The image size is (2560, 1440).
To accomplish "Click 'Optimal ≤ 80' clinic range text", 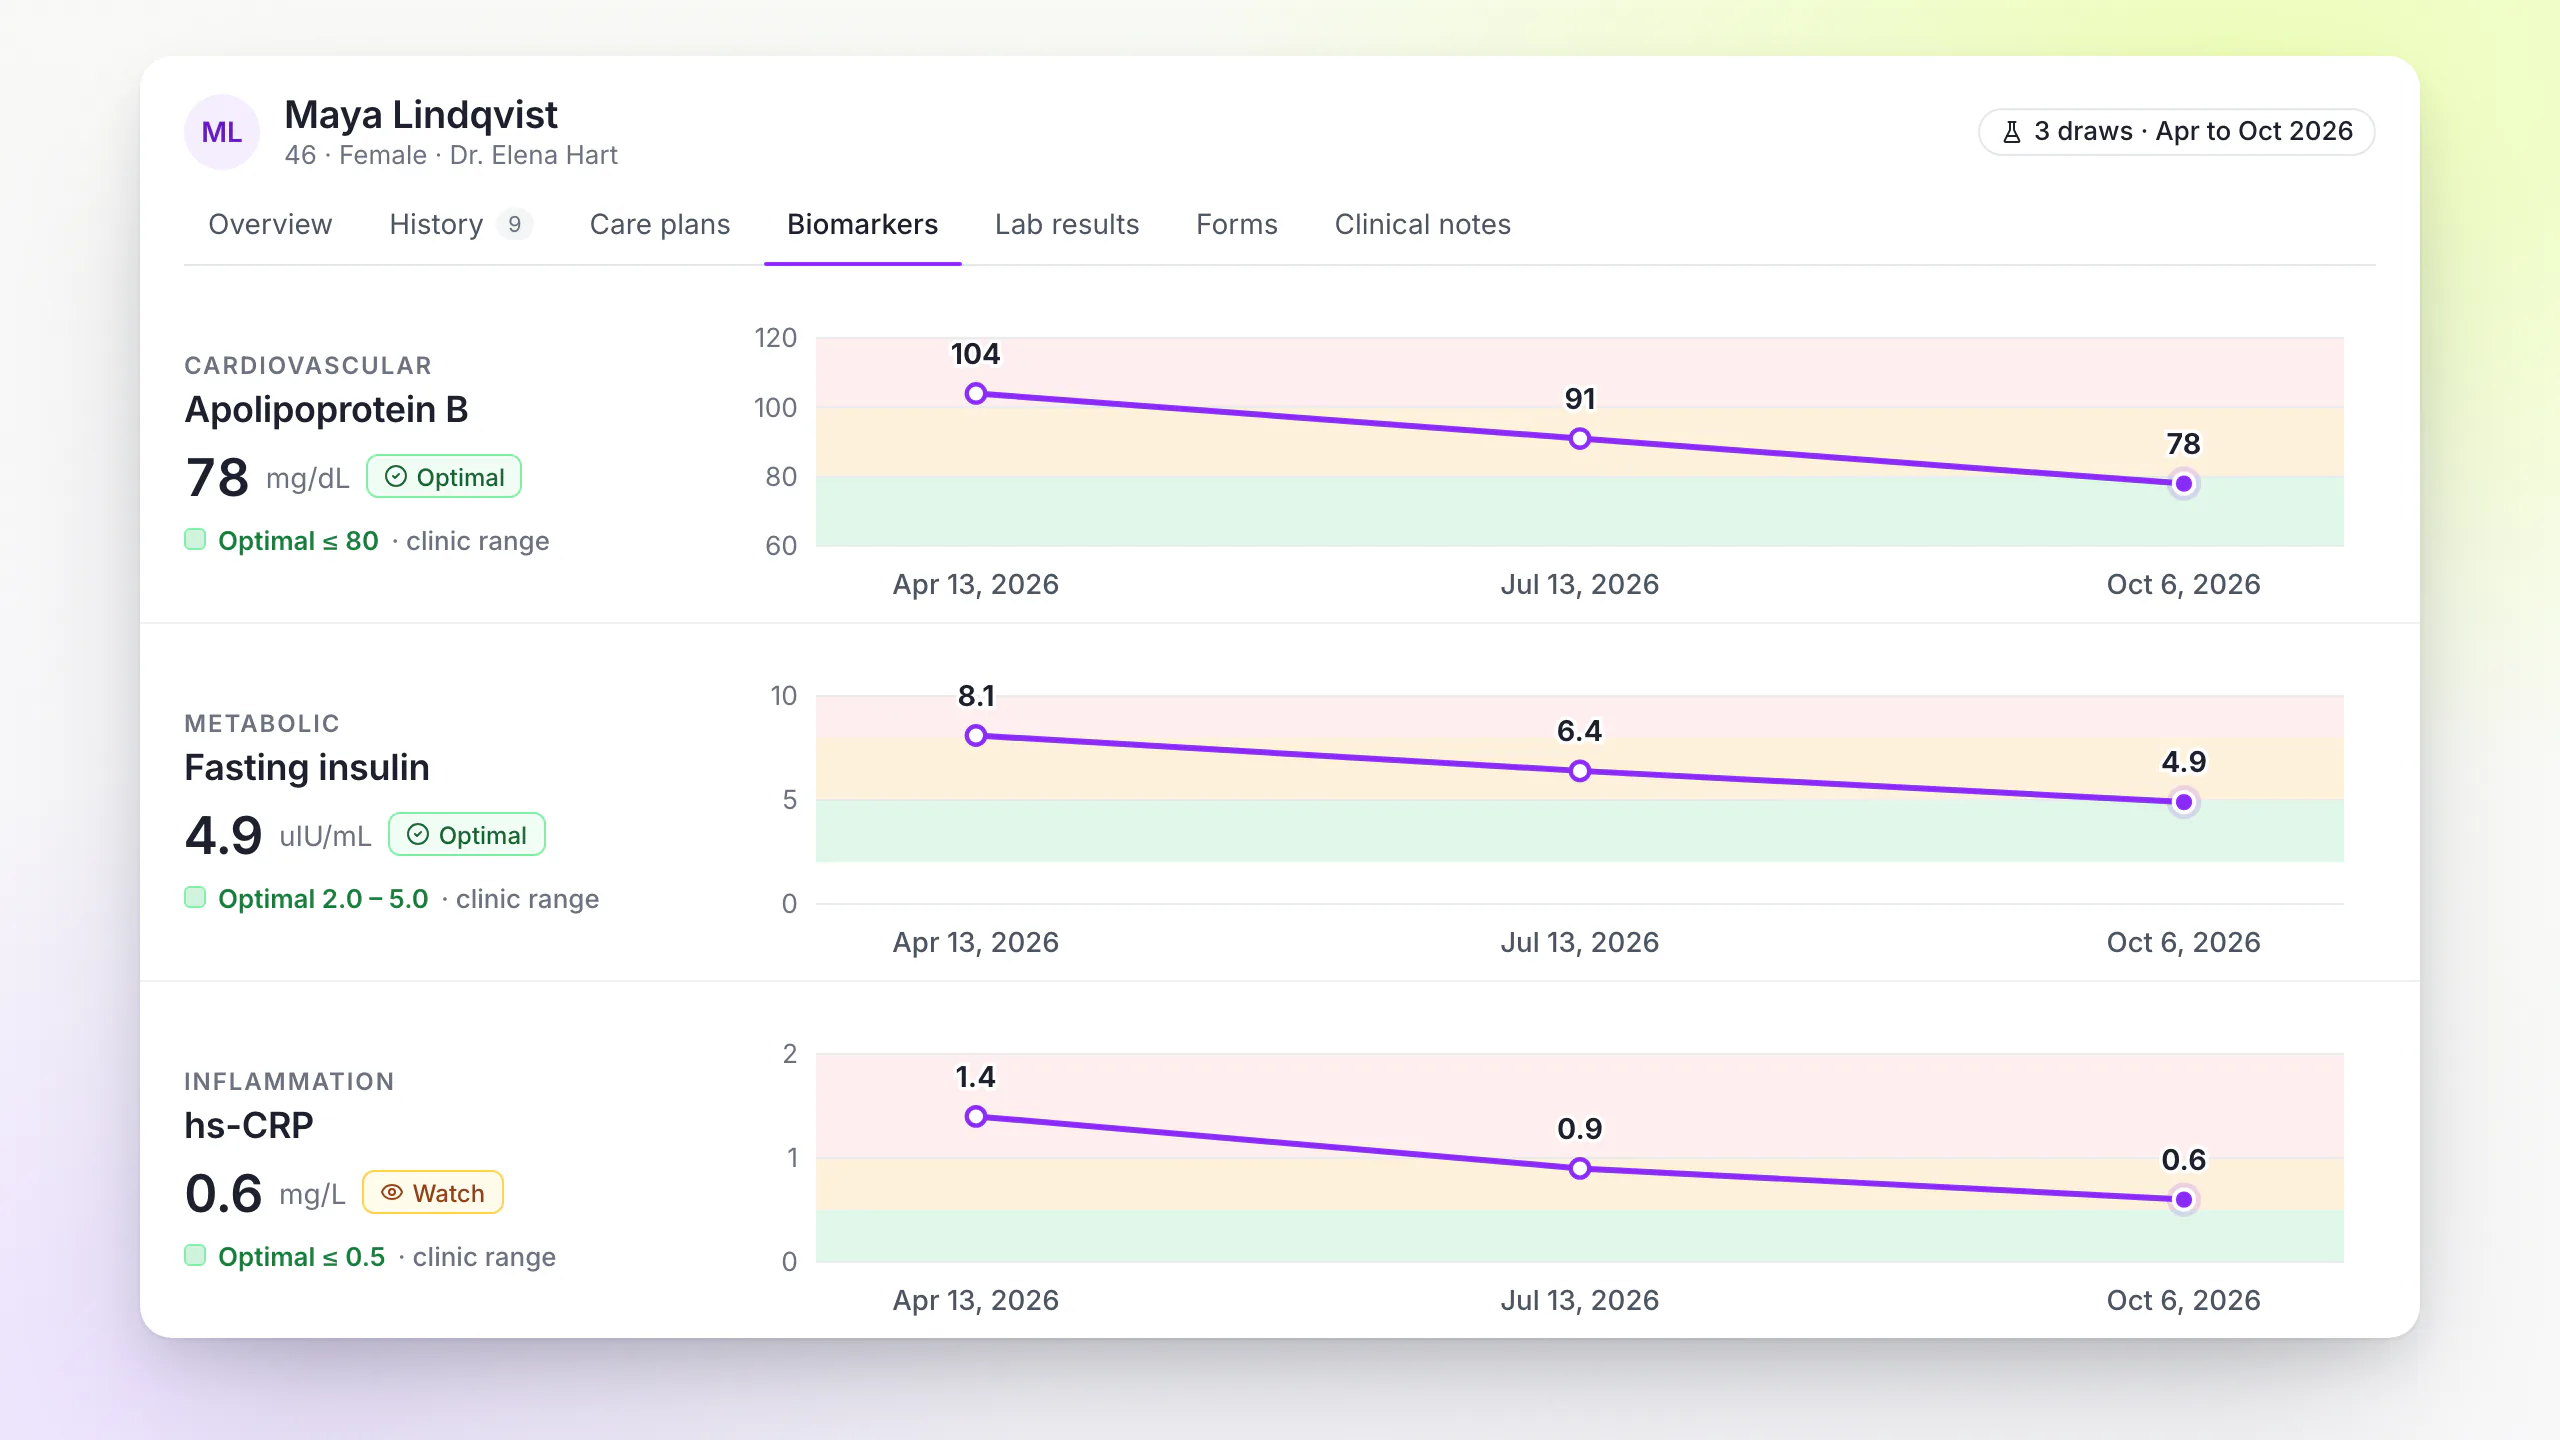I will pyautogui.click(x=298, y=541).
